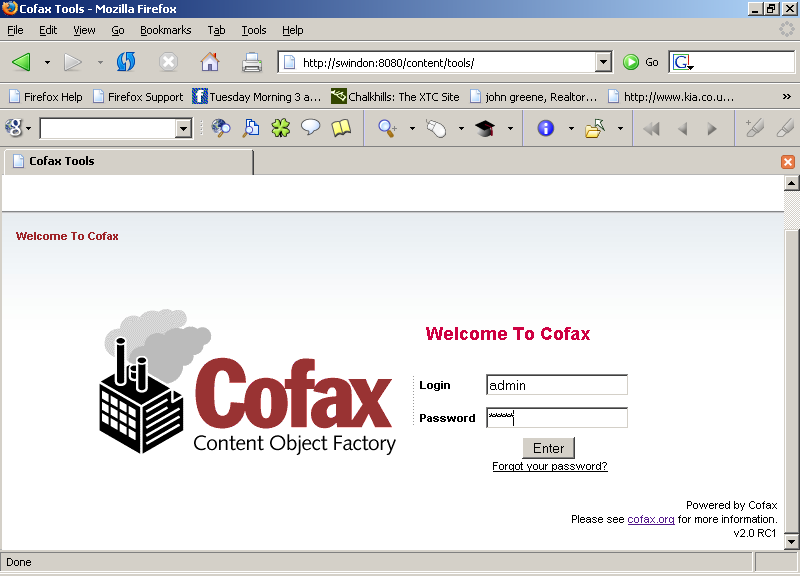This screenshot has height=576, width=800.
Task: Open the Bookmarks menu
Action: coord(165,30)
